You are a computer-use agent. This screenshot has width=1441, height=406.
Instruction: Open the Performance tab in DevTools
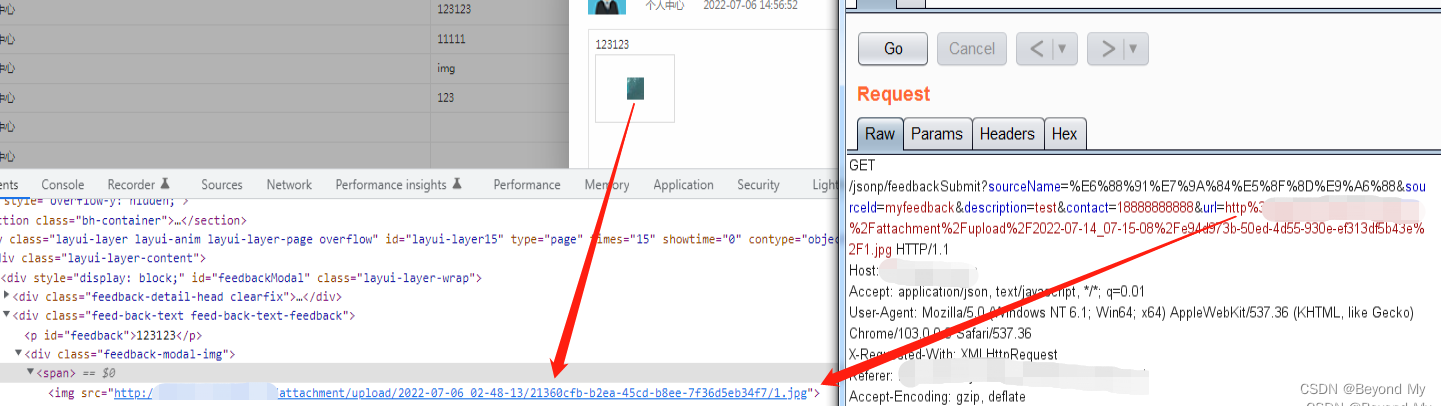click(527, 184)
